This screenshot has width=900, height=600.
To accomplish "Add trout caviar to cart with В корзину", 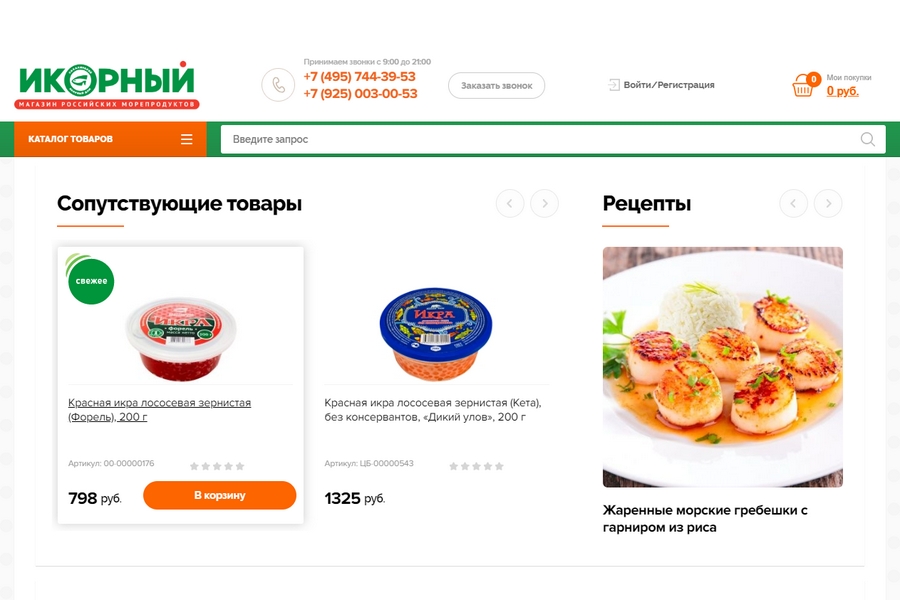I will tap(220, 495).
